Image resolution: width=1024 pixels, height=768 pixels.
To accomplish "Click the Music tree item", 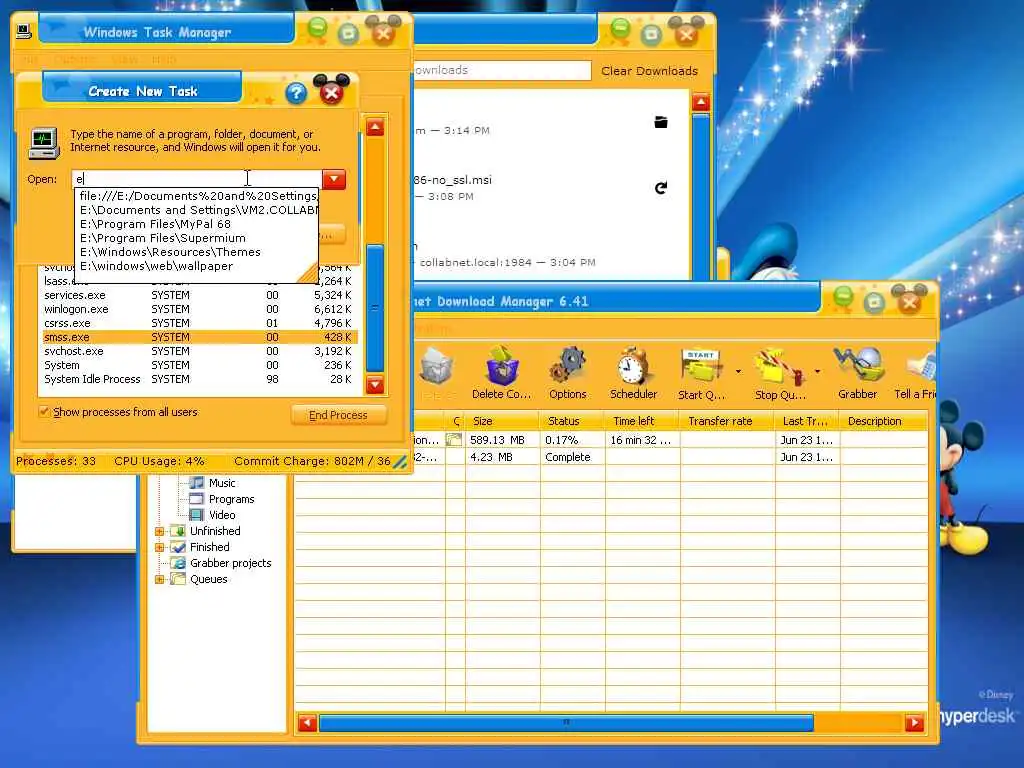I will point(222,483).
